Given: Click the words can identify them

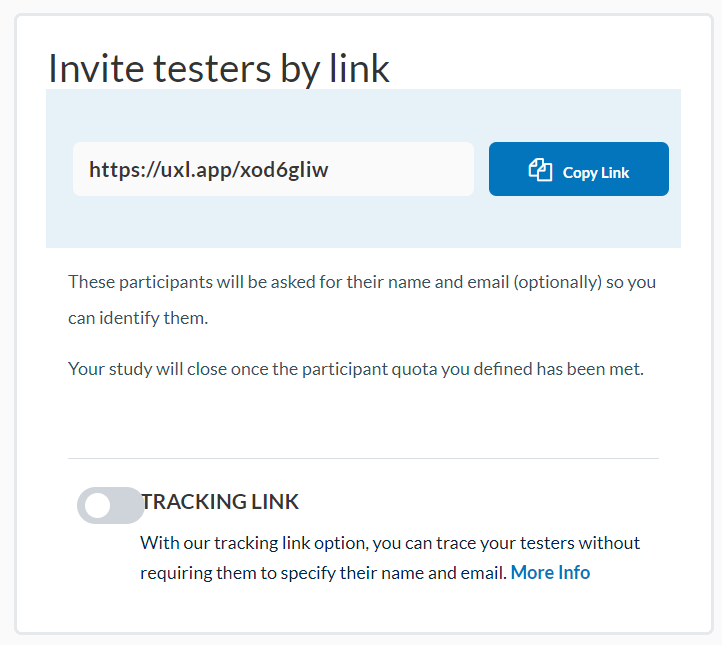Looking at the screenshot, I should [138, 318].
